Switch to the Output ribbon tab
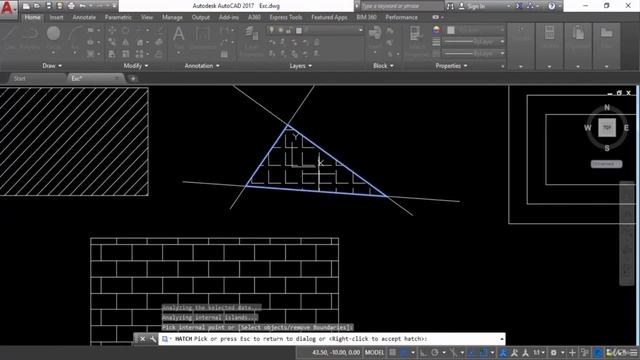 click(x=200, y=17)
